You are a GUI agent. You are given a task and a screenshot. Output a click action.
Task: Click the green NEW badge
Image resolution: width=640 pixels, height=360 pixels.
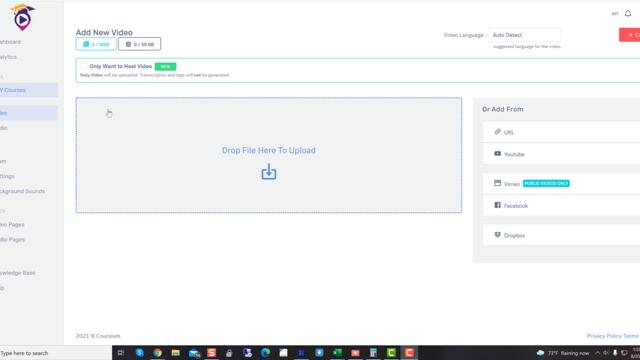click(x=165, y=67)
